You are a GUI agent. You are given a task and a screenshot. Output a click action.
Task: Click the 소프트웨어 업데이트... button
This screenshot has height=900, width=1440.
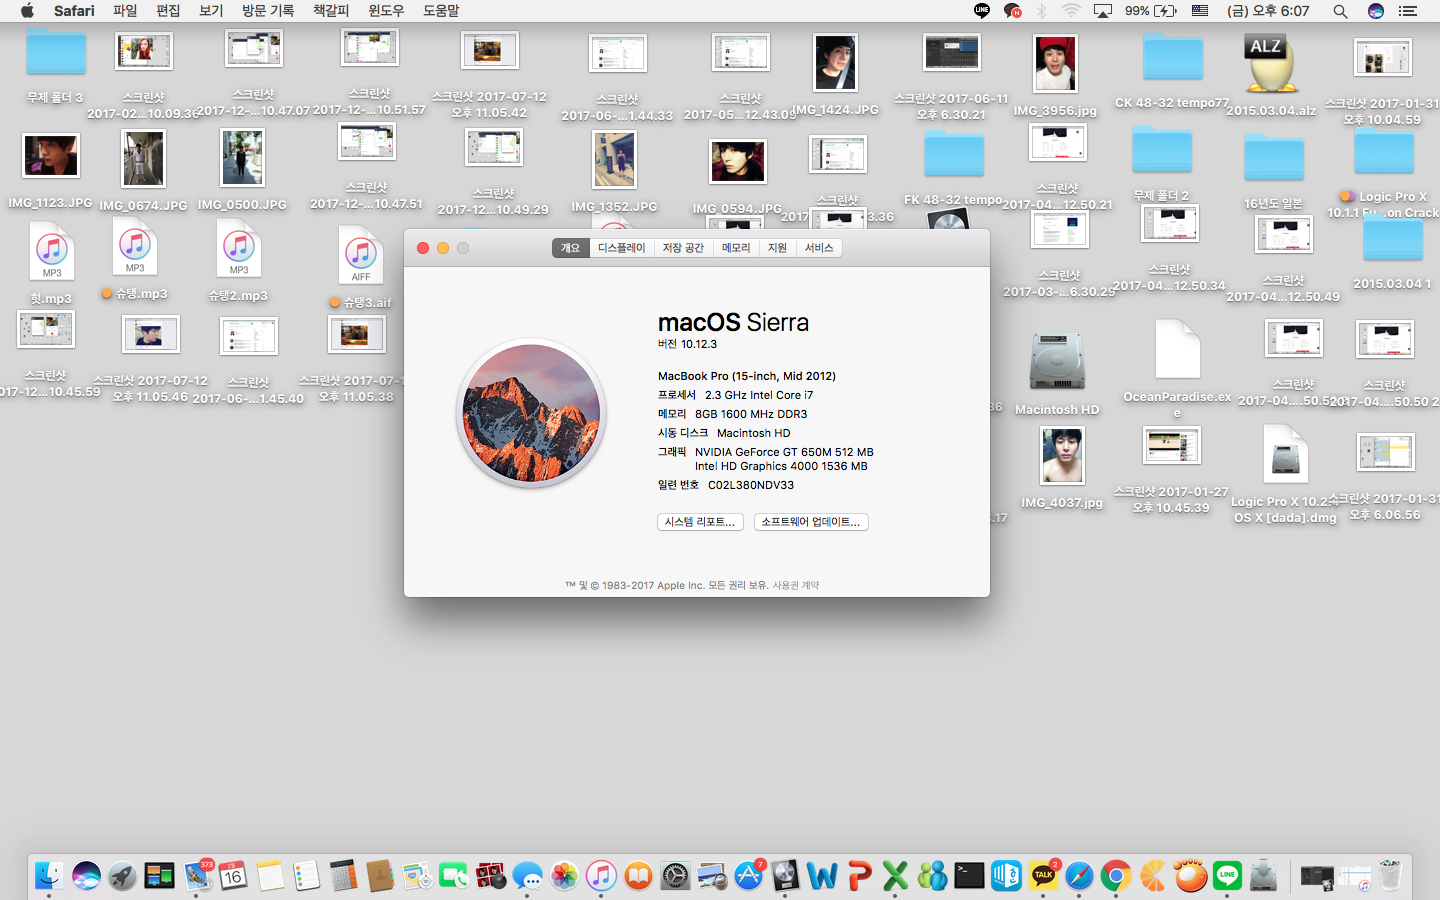coord(810,522)
